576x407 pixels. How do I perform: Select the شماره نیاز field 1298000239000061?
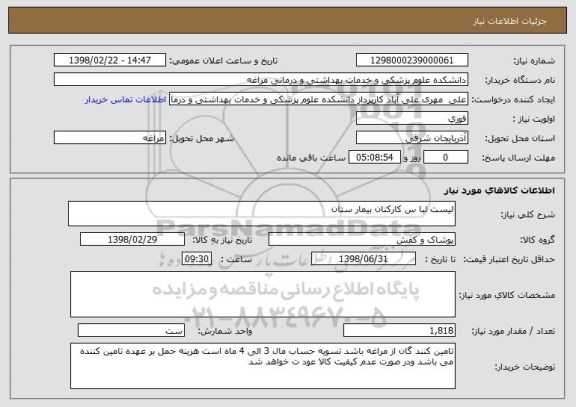pos(412,60)
